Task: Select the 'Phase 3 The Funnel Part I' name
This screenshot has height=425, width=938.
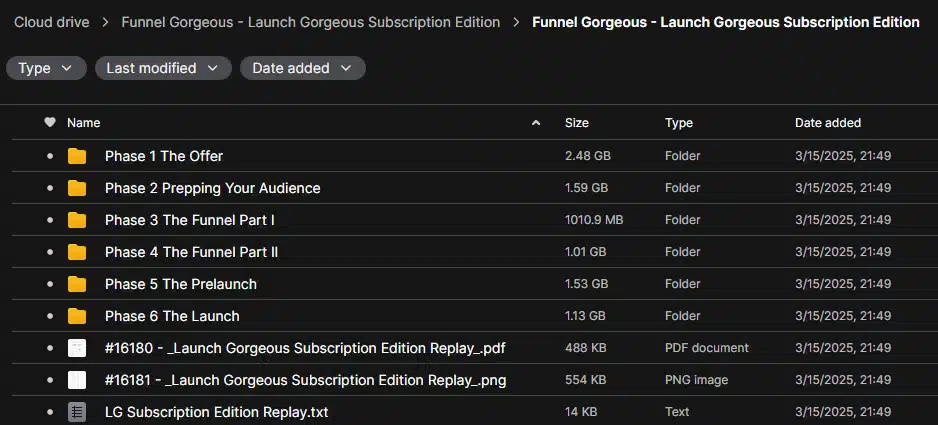Action: click(x=190, y=220)
